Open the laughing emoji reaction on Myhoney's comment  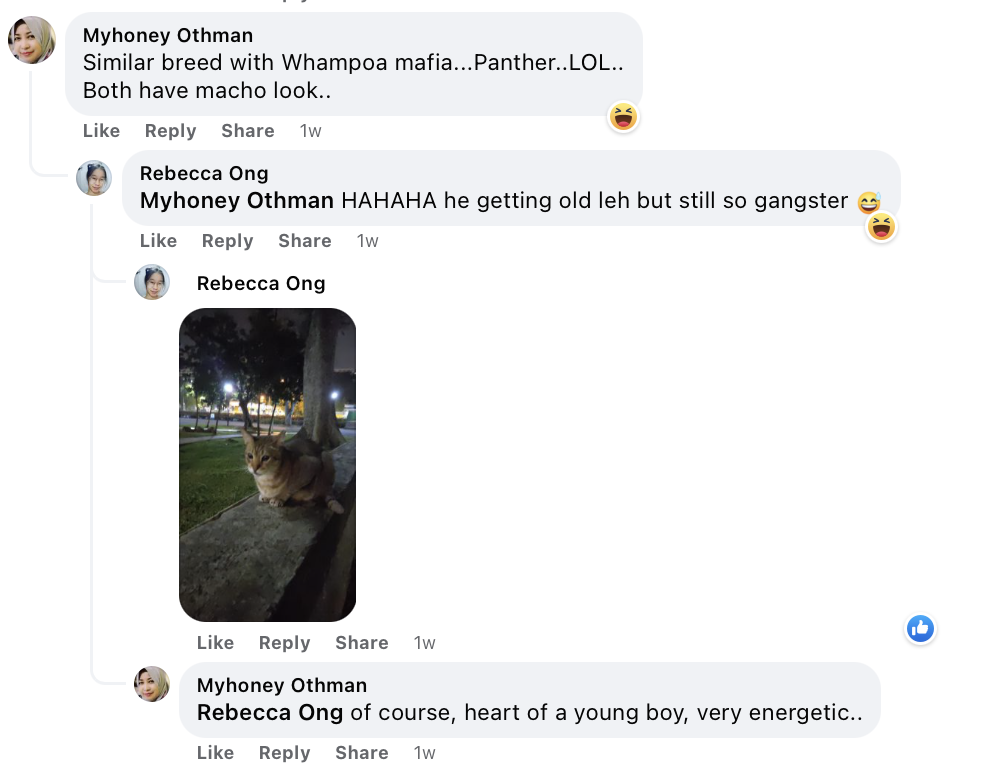[x=622, y=117]
